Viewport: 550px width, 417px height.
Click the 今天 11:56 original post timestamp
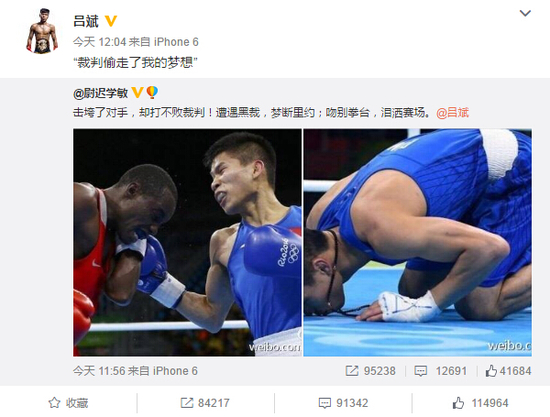(99, 371)
